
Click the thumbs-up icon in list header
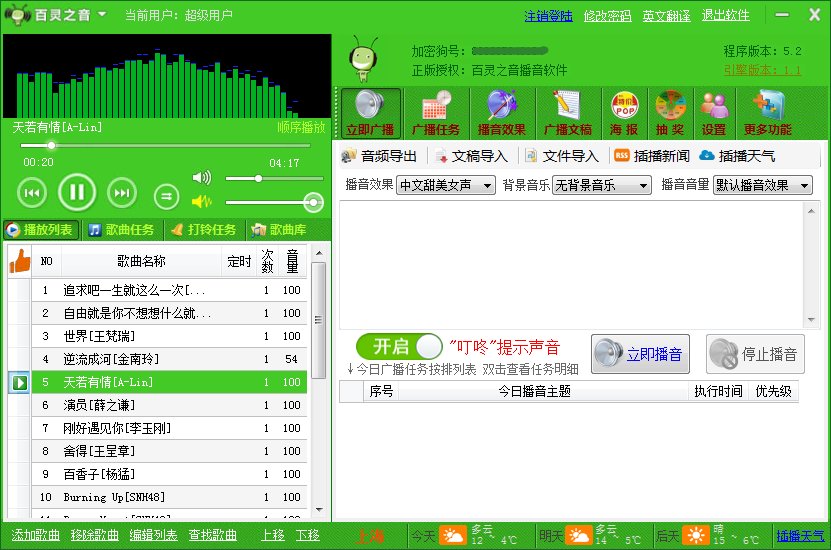[x=20, y=261]
